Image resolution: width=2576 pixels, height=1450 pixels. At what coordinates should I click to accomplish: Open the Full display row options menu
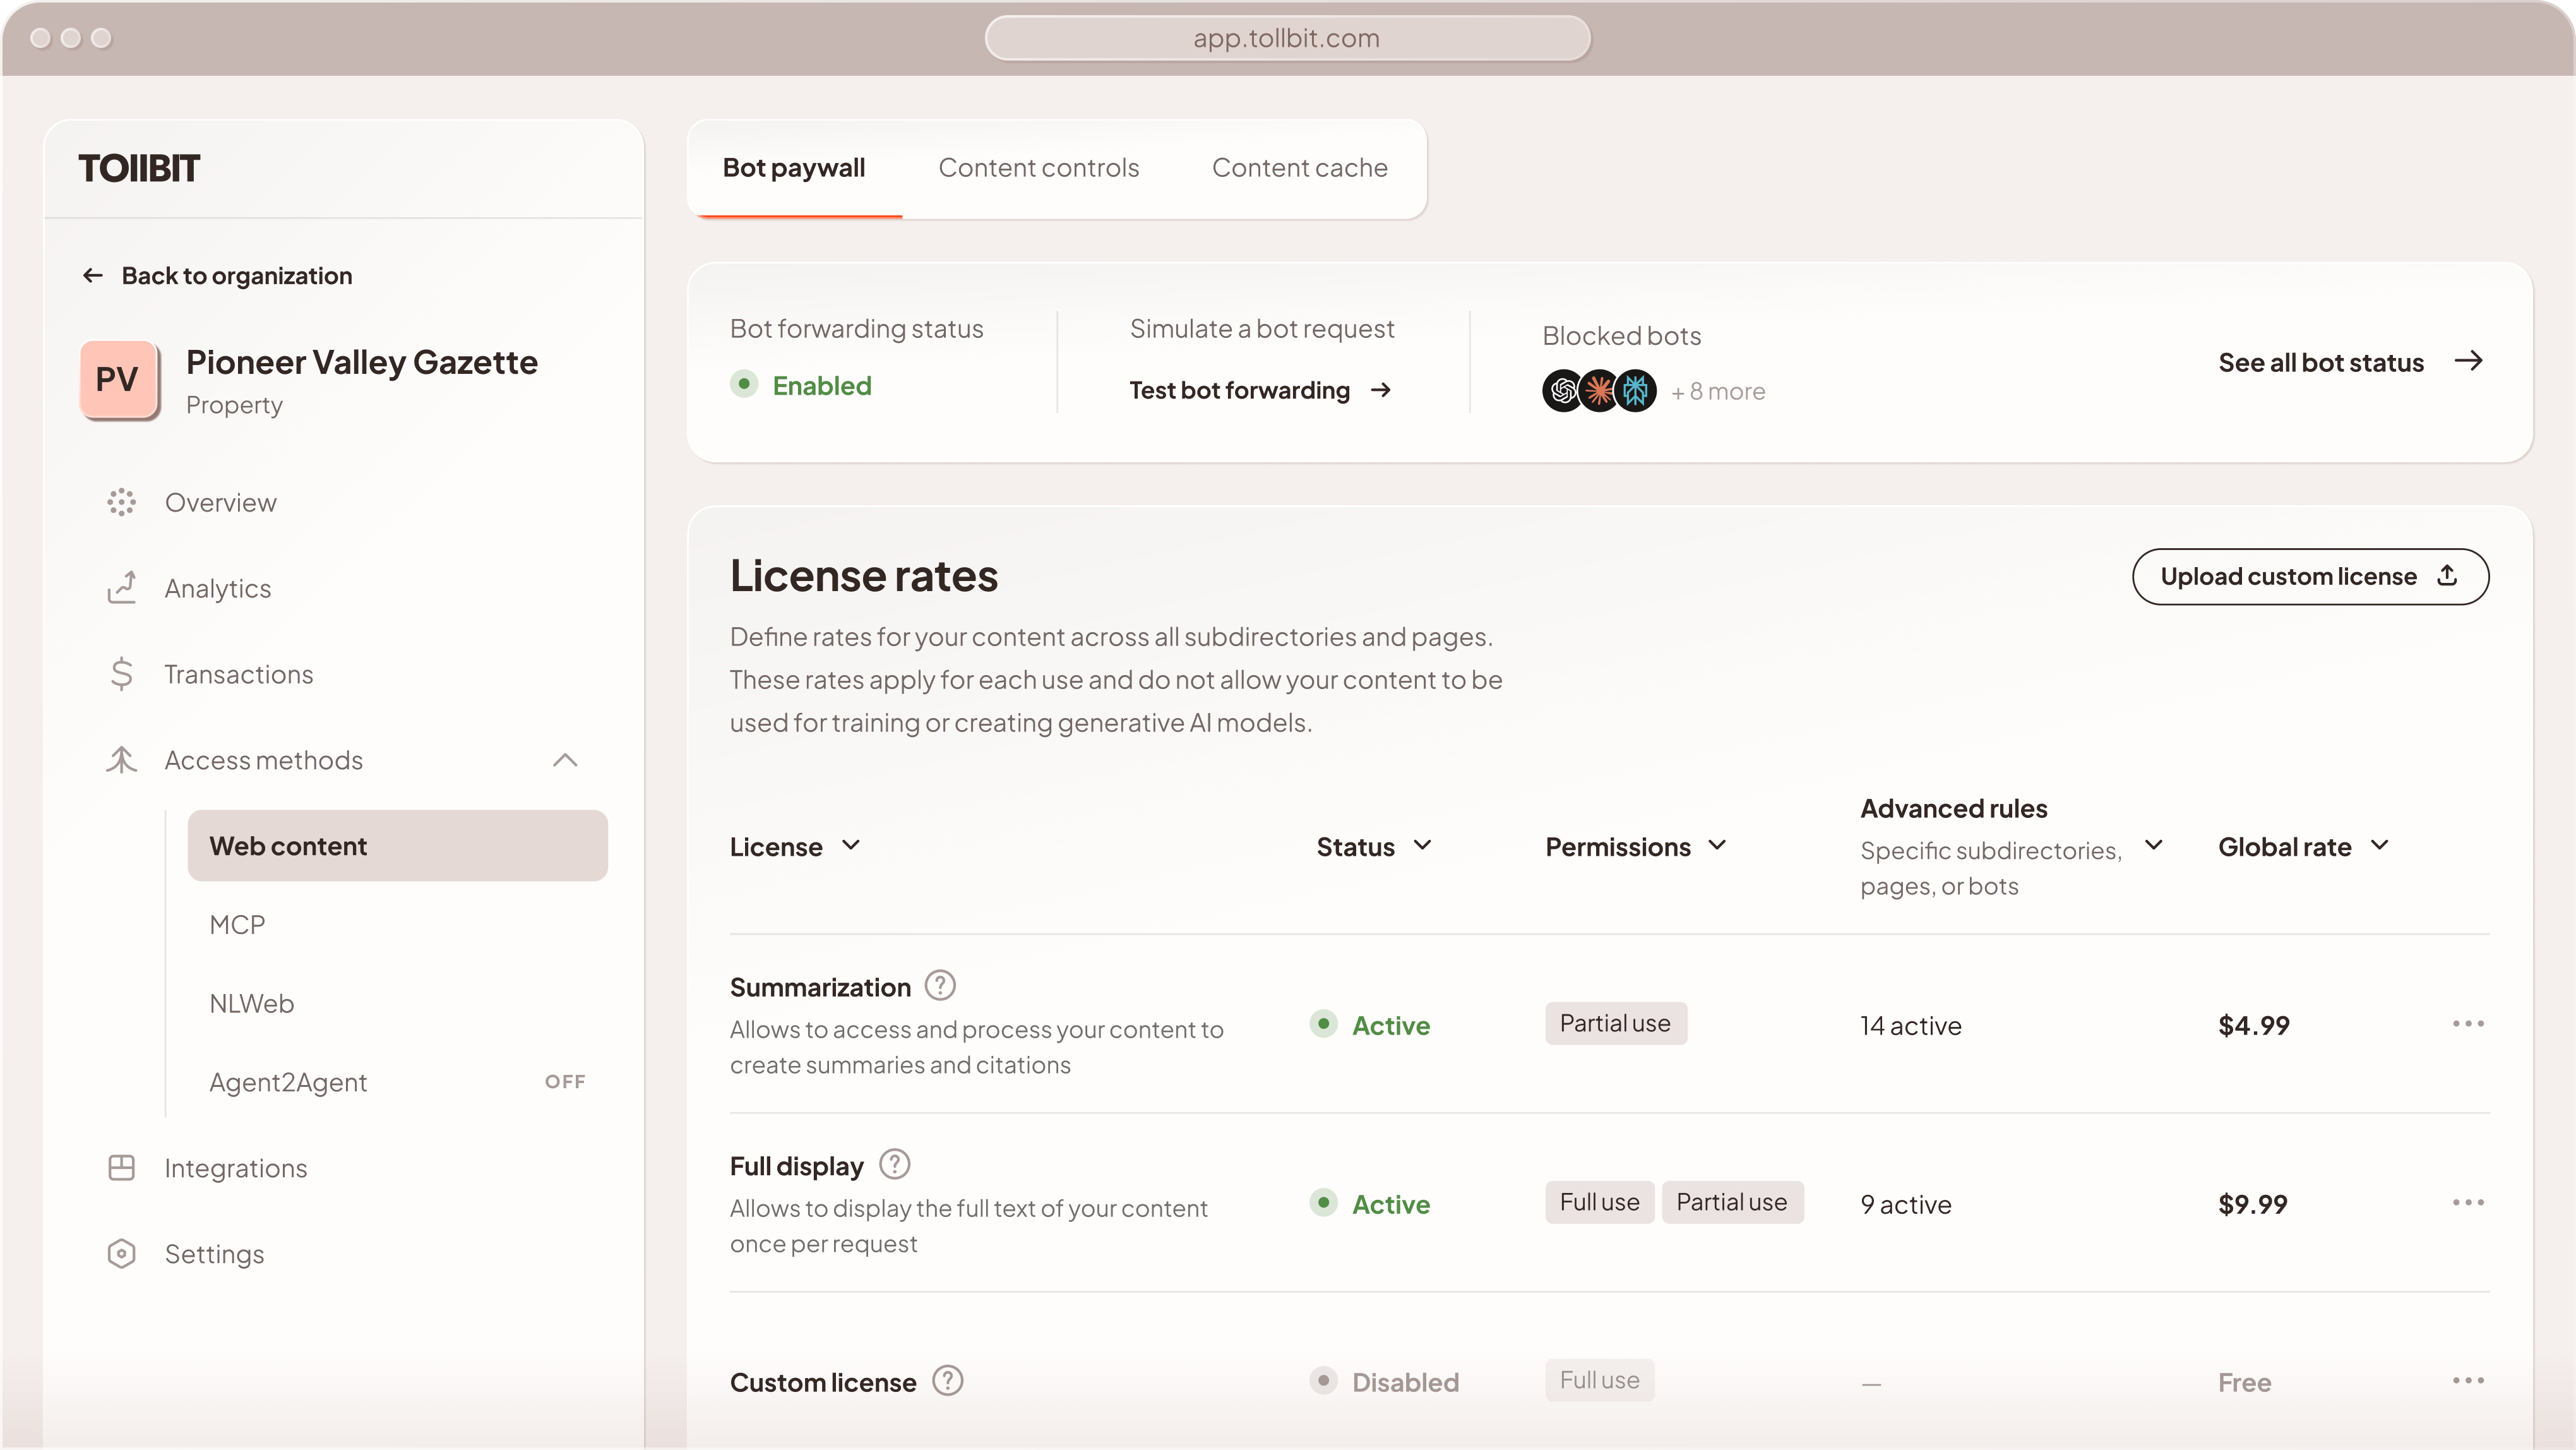pyautogui.click(x=2467, y=1203)
